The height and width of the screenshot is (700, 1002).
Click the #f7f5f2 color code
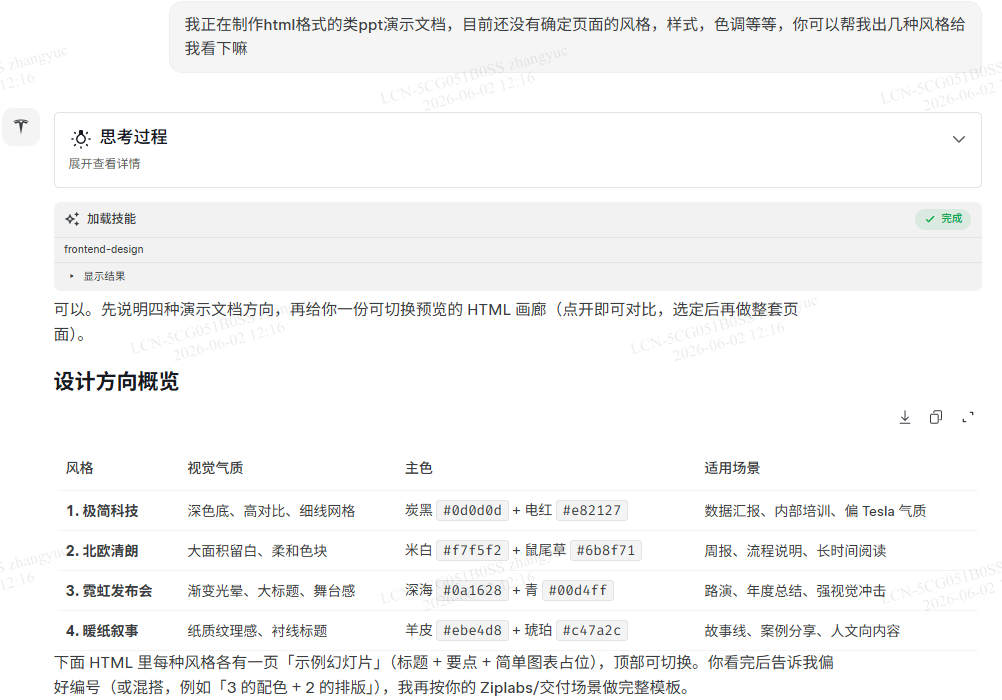[x=472, y=550]
